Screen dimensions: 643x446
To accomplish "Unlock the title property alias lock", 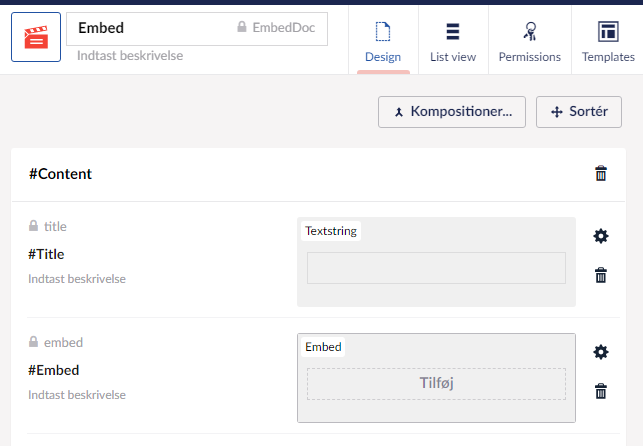I will (x=34, y=227).
